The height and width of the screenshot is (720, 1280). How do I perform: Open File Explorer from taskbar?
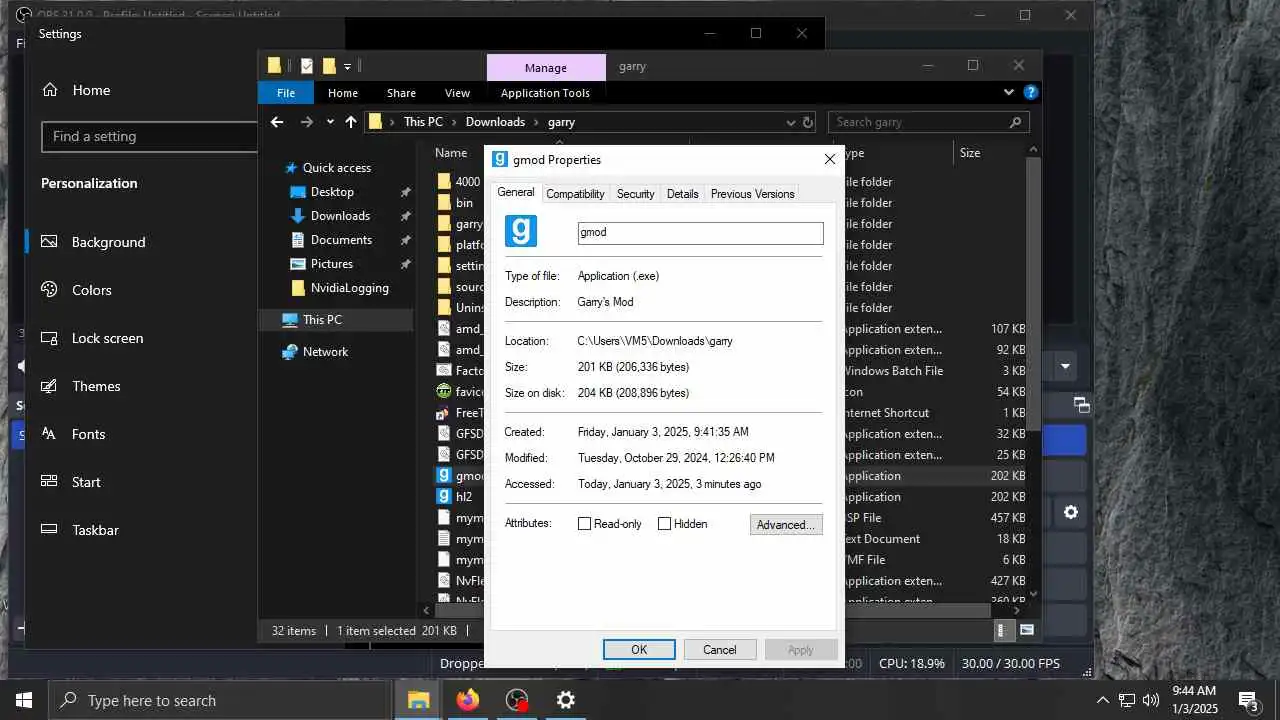pyautogui.click(x=419, y=700)
